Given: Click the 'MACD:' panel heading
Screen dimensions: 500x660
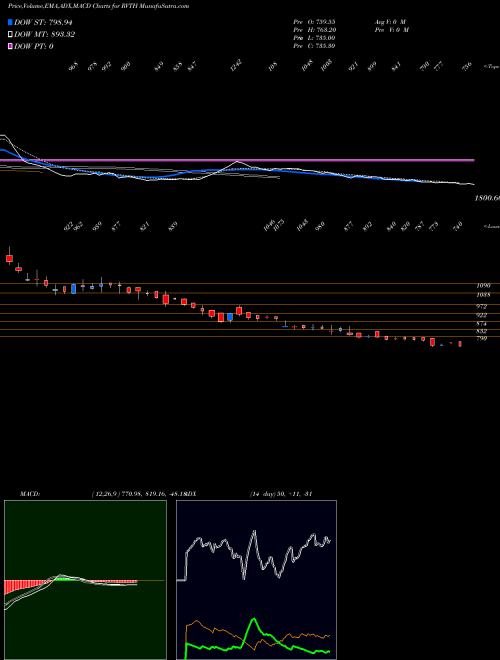Looking at the screenshot, I should click(30, 494).
